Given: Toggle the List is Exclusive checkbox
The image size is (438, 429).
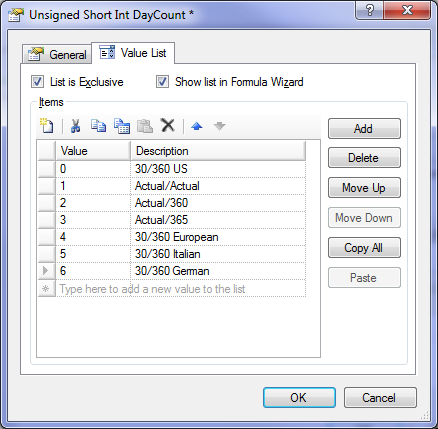Looking at the screenshot, I should pos(37,82).
